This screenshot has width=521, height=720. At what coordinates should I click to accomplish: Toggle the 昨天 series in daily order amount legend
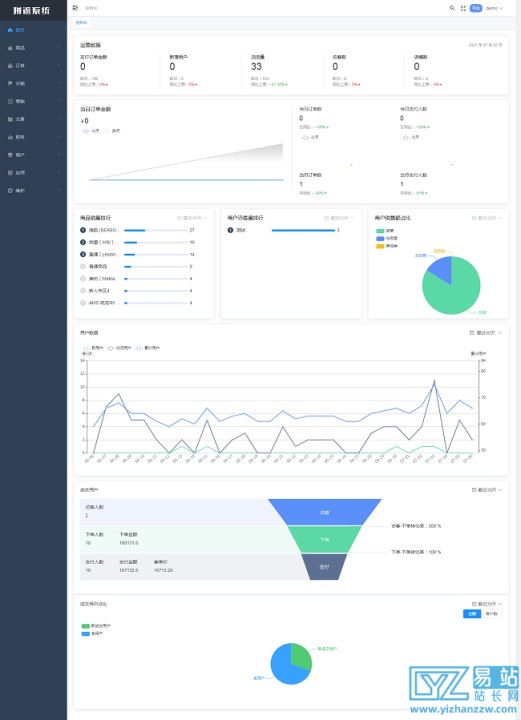[112, 131]
